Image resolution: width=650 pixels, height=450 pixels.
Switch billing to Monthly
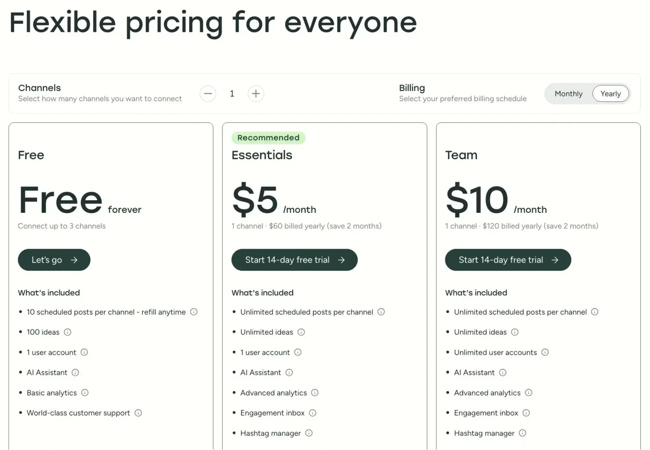click(568, 94)
